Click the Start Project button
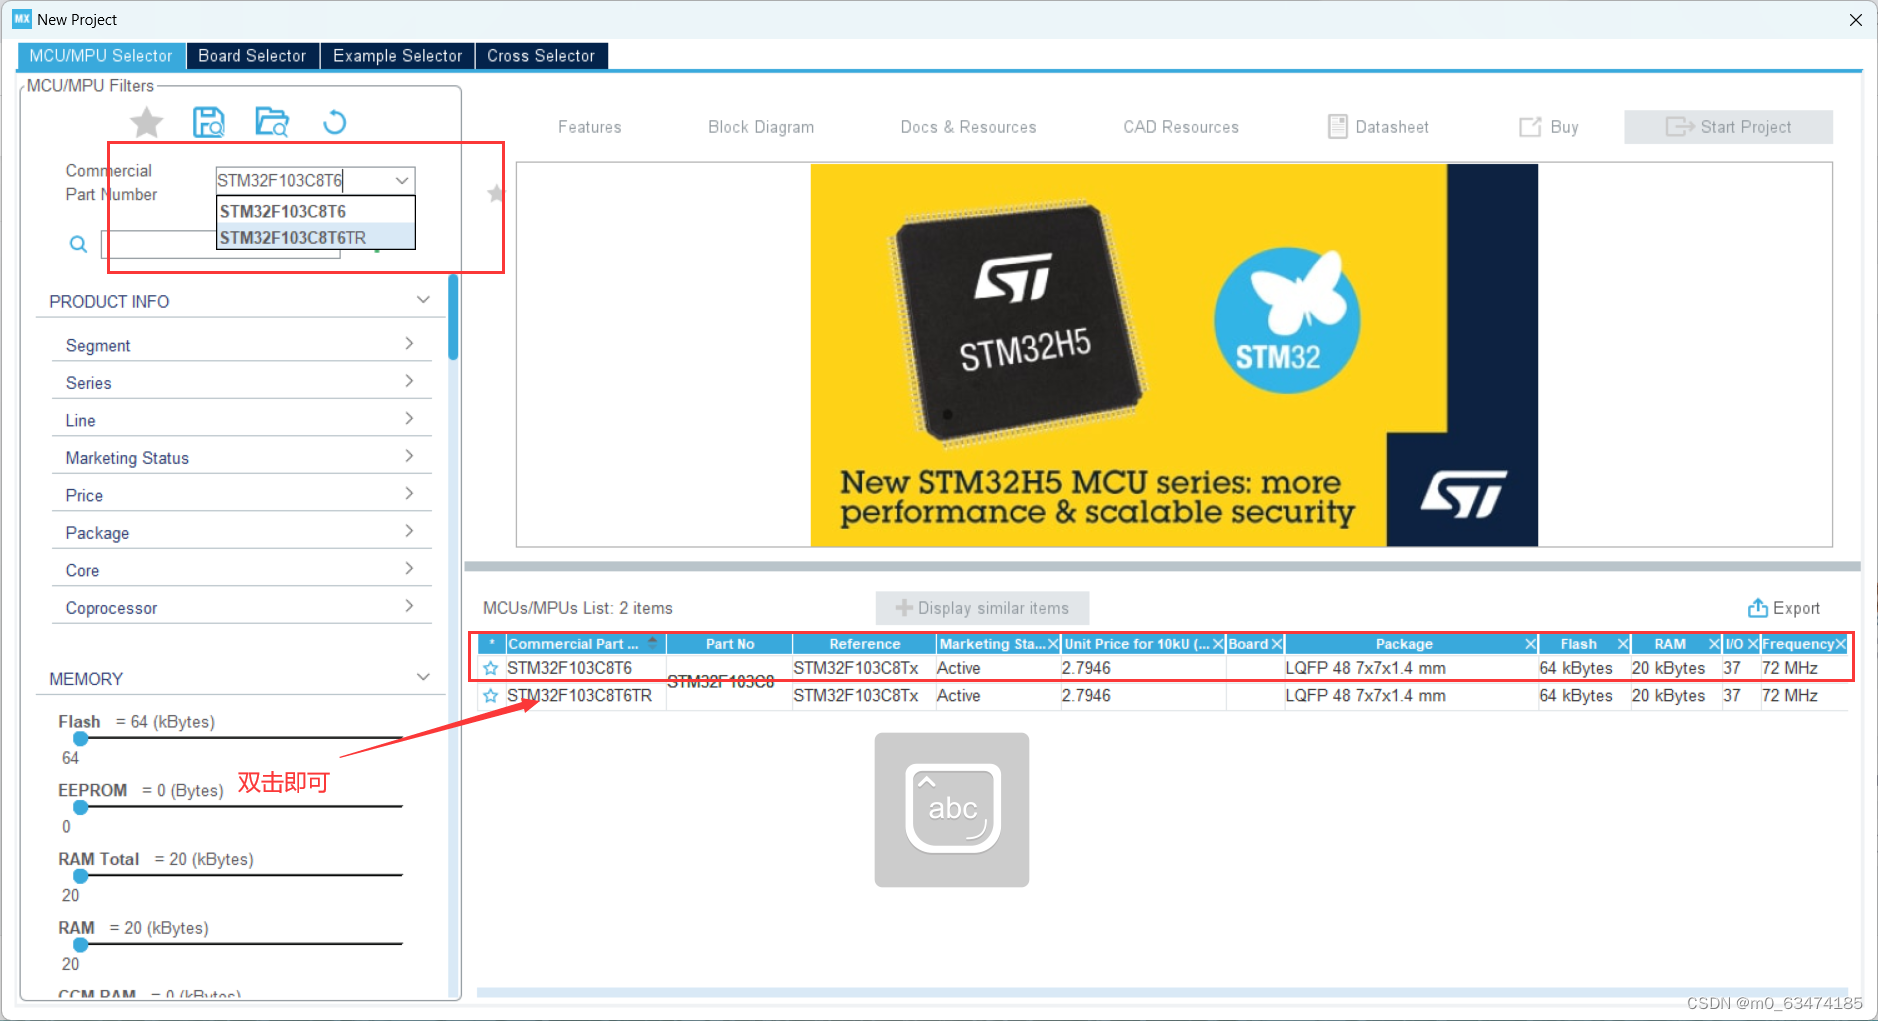This screenshot has height=1021, width=1878. coord(1728,127)
